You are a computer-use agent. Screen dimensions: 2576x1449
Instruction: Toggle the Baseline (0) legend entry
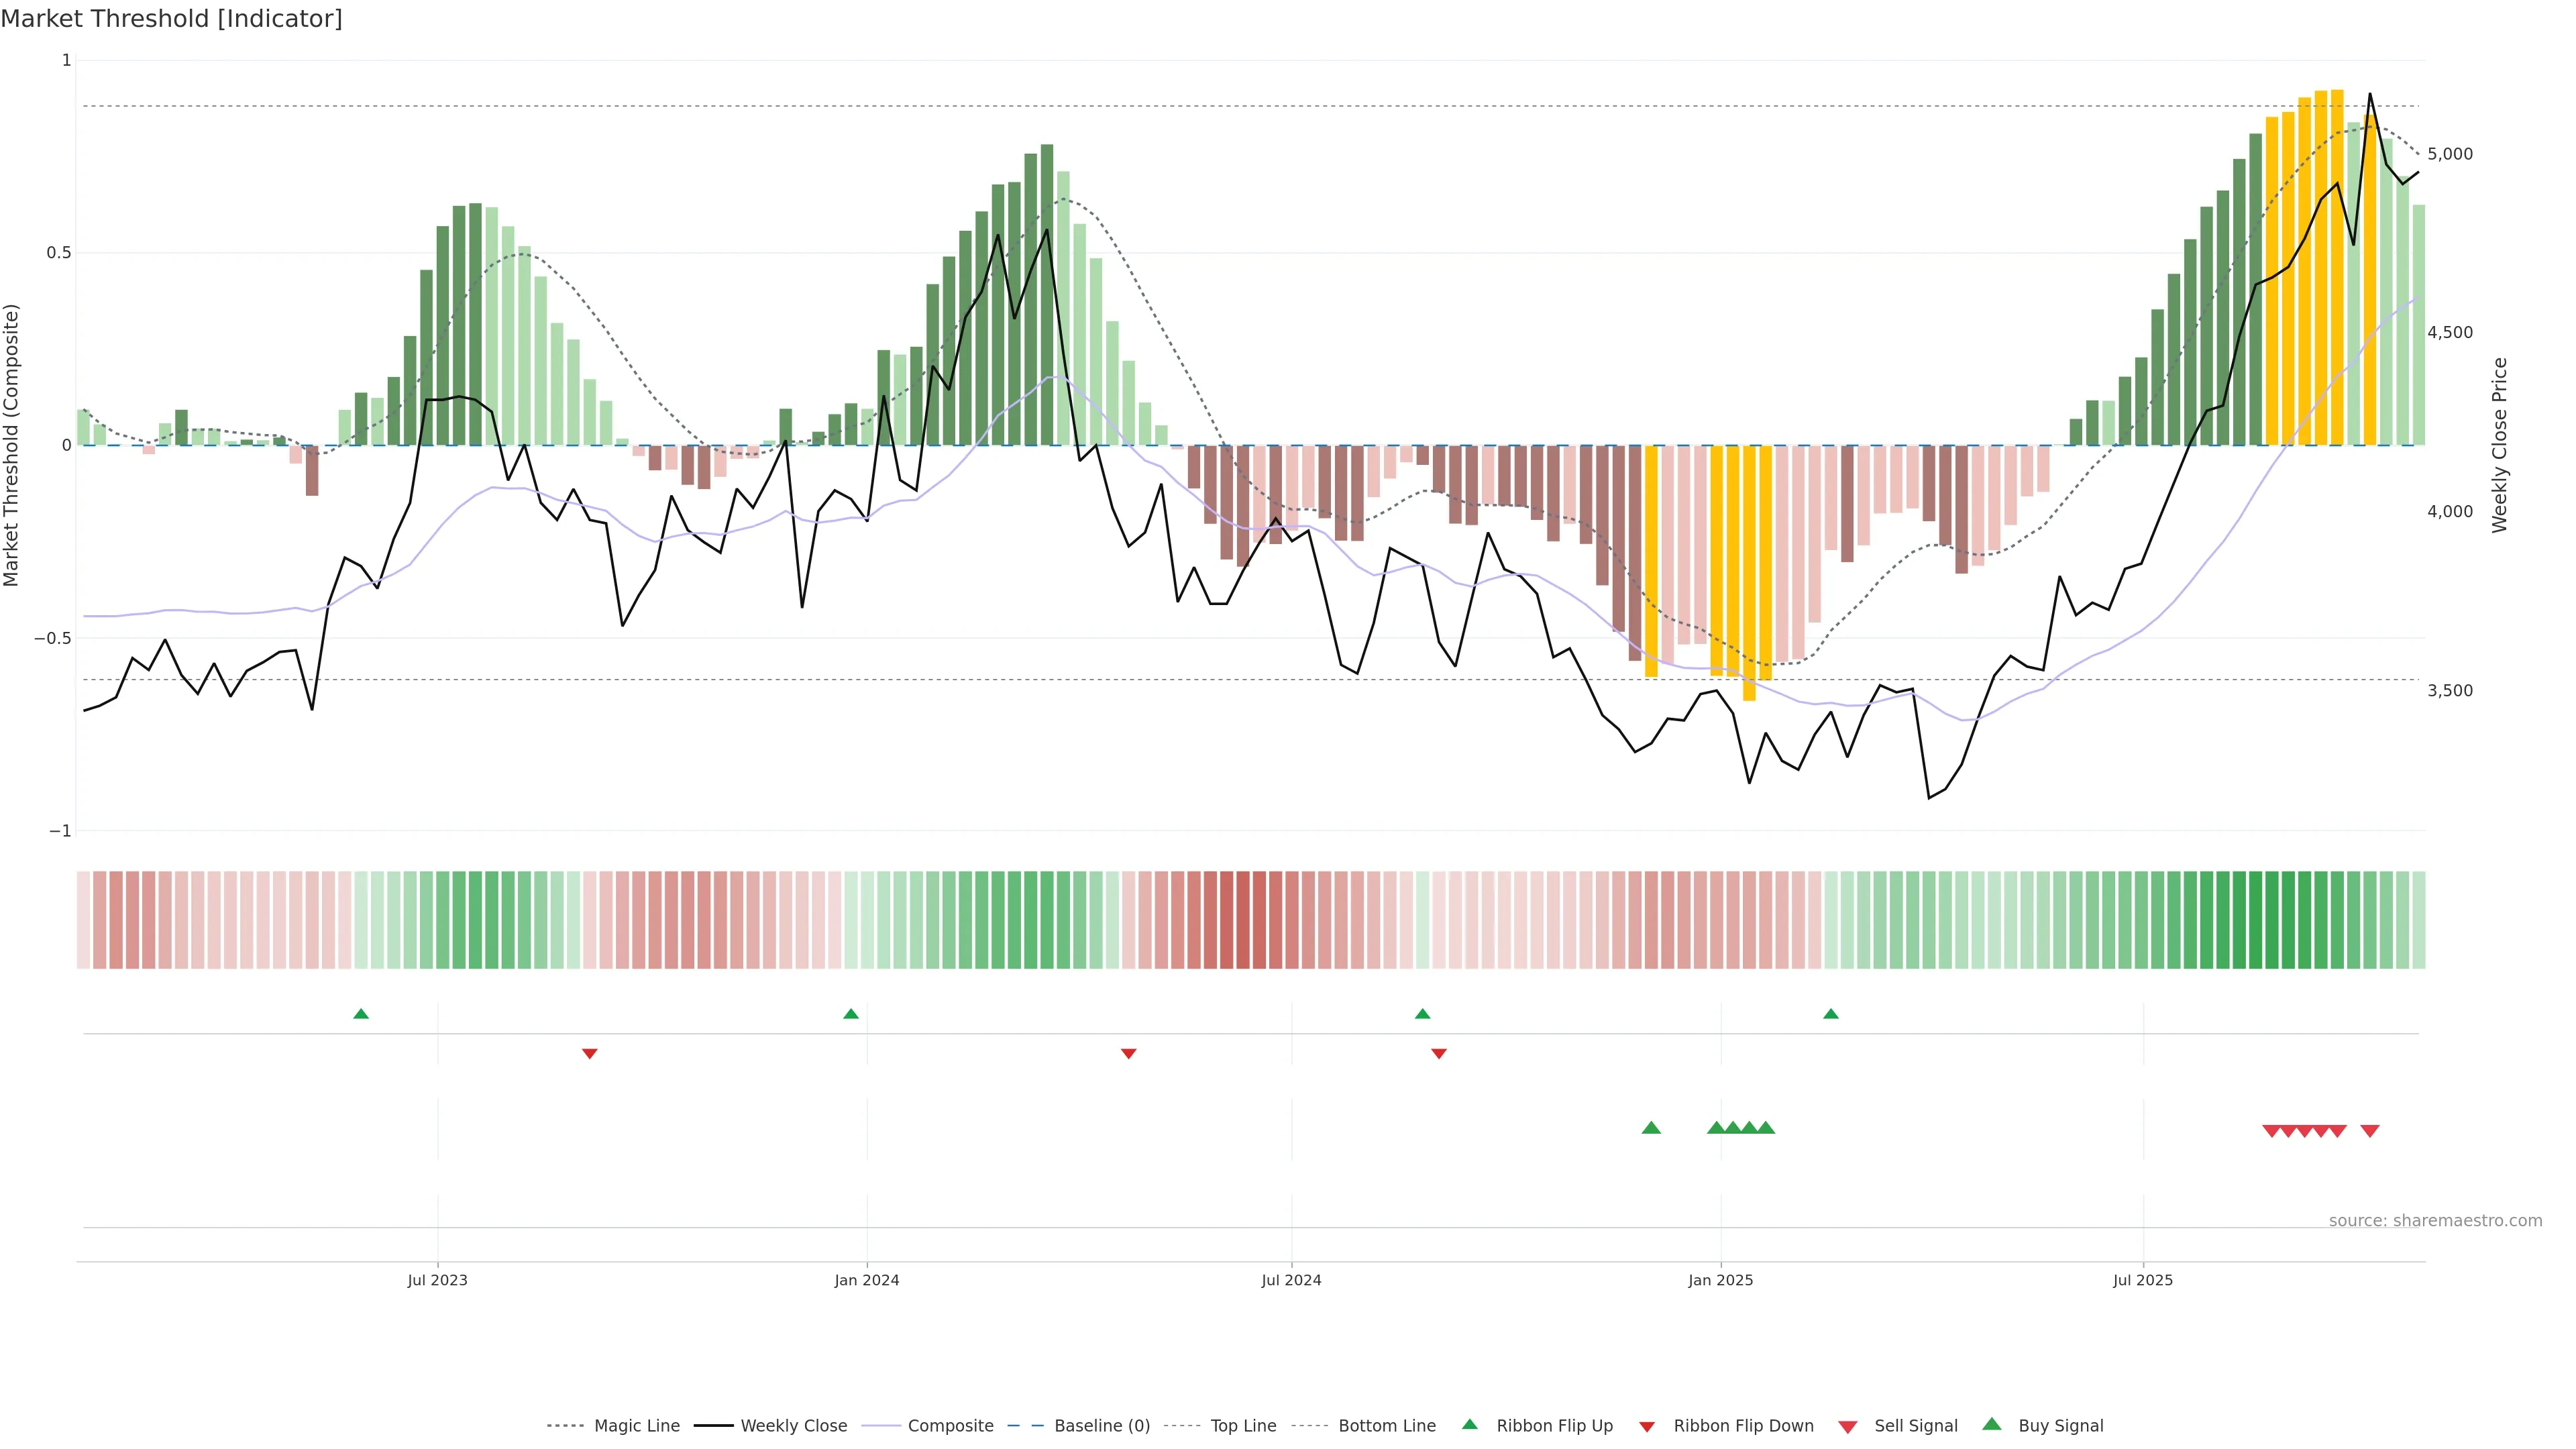tap(1101, 1426)
